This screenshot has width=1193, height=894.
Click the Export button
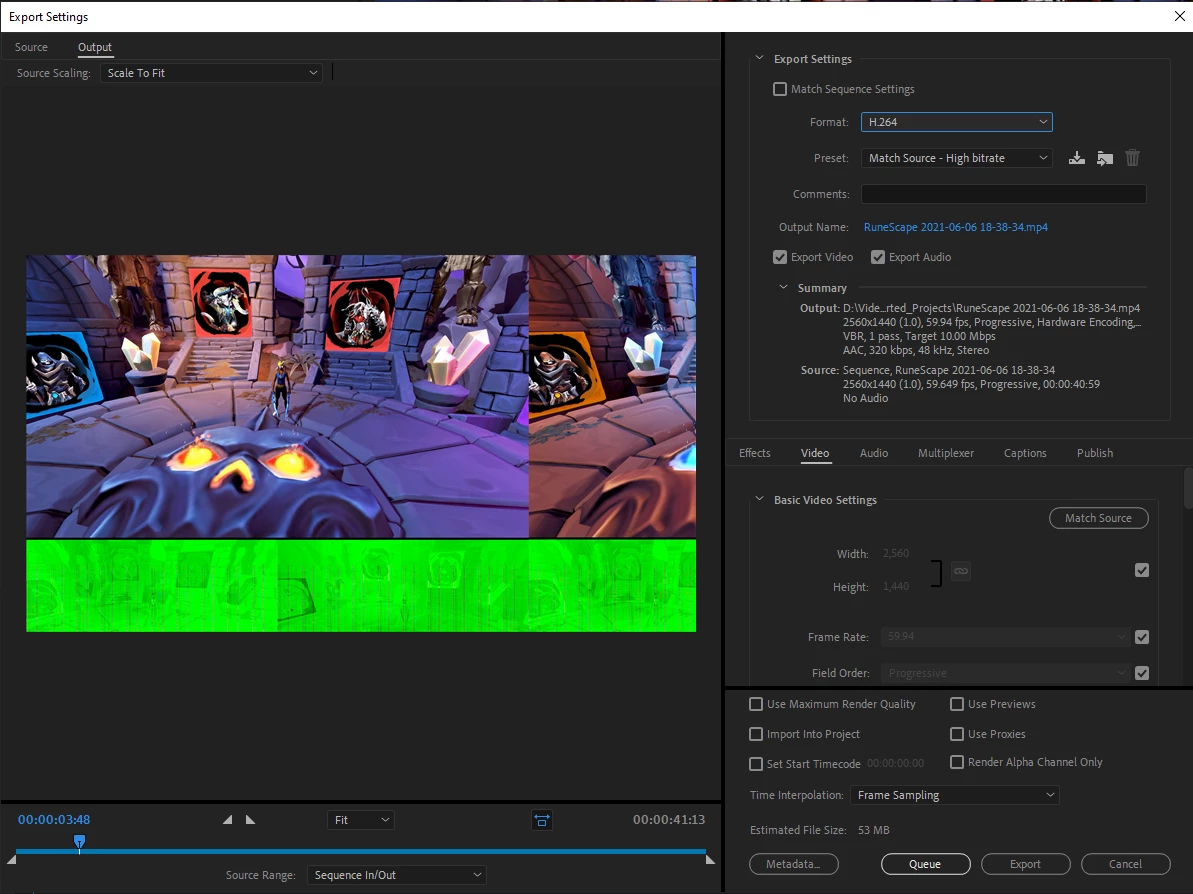pyautogui.click(x=1026, y=864)
